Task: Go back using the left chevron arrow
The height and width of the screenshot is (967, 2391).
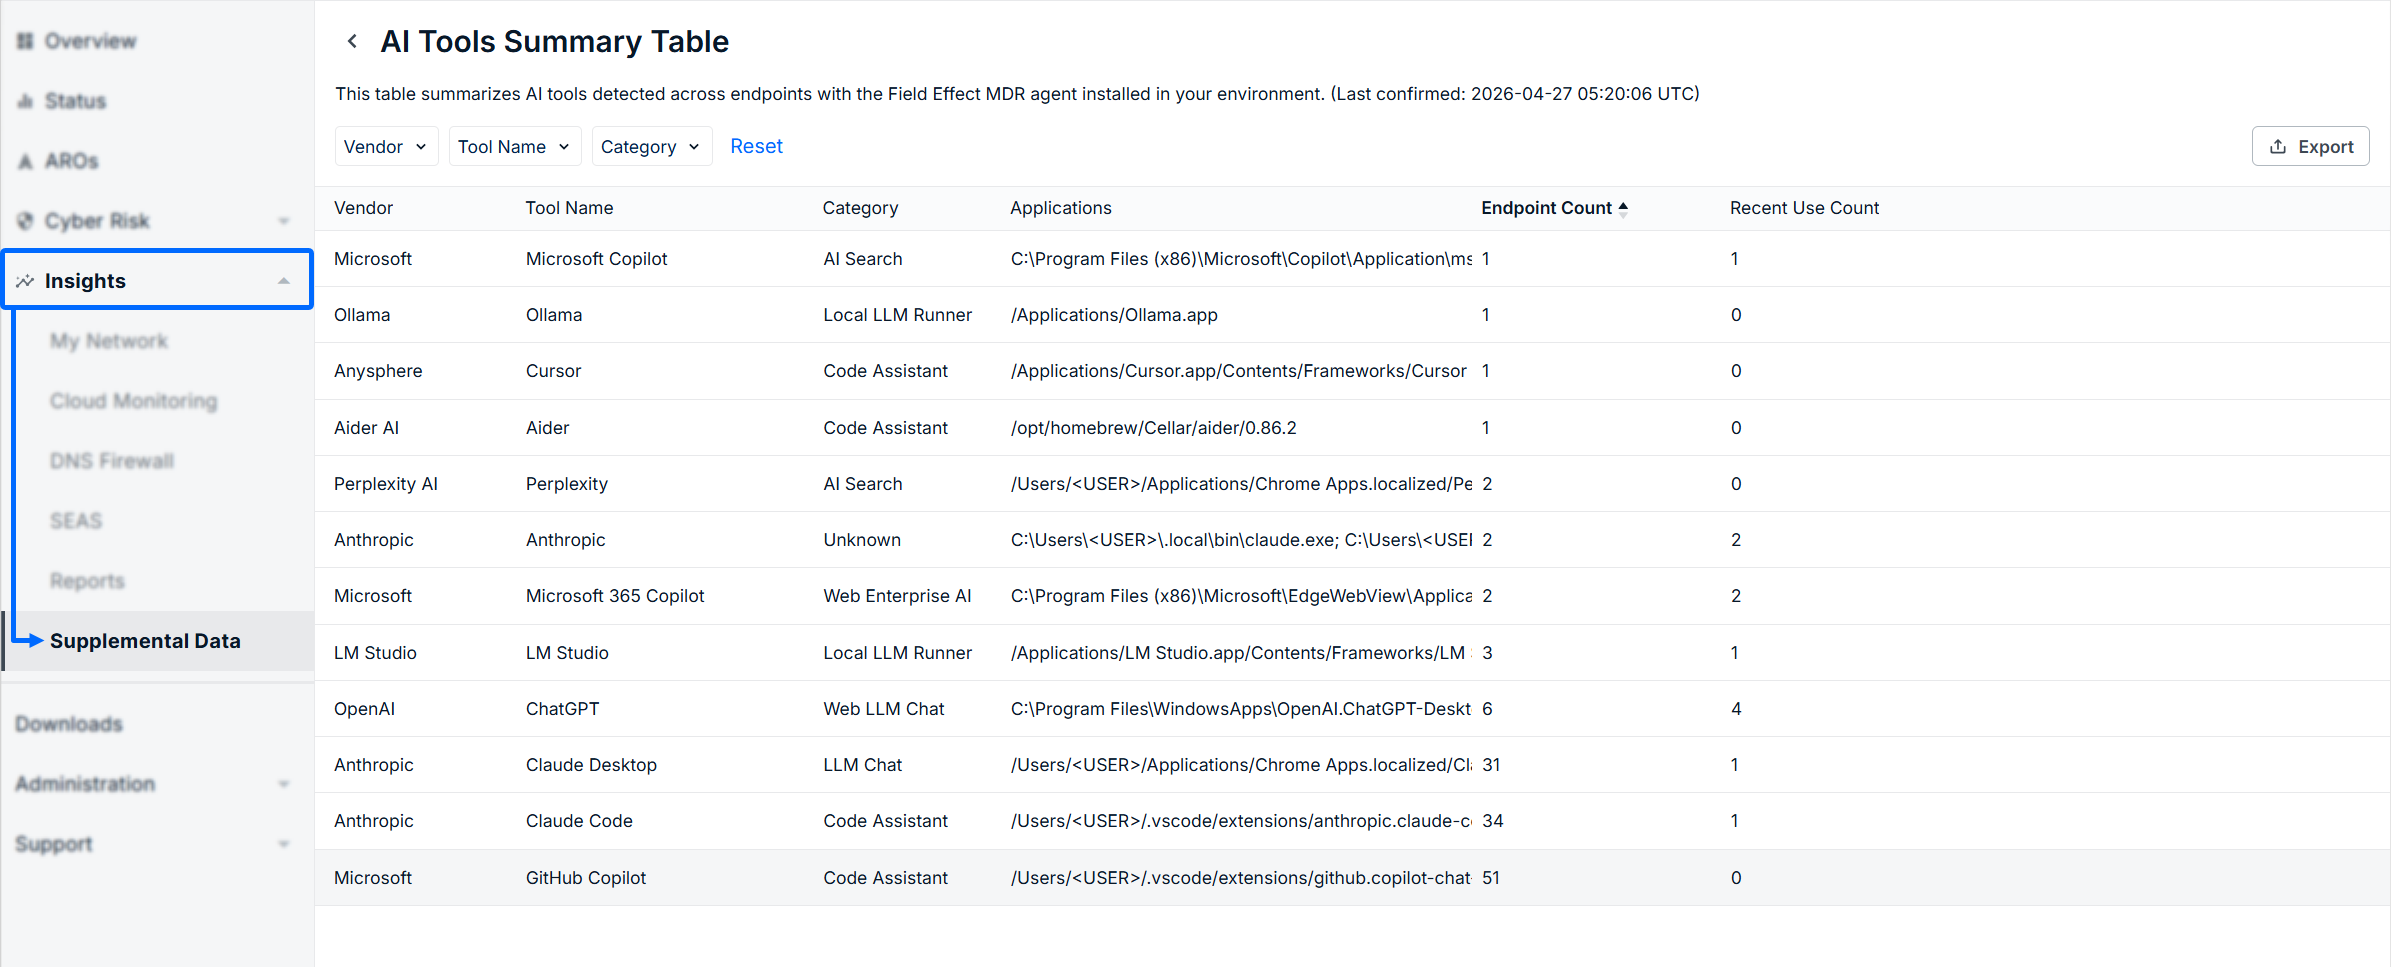Action: click(x=352, y=41)
